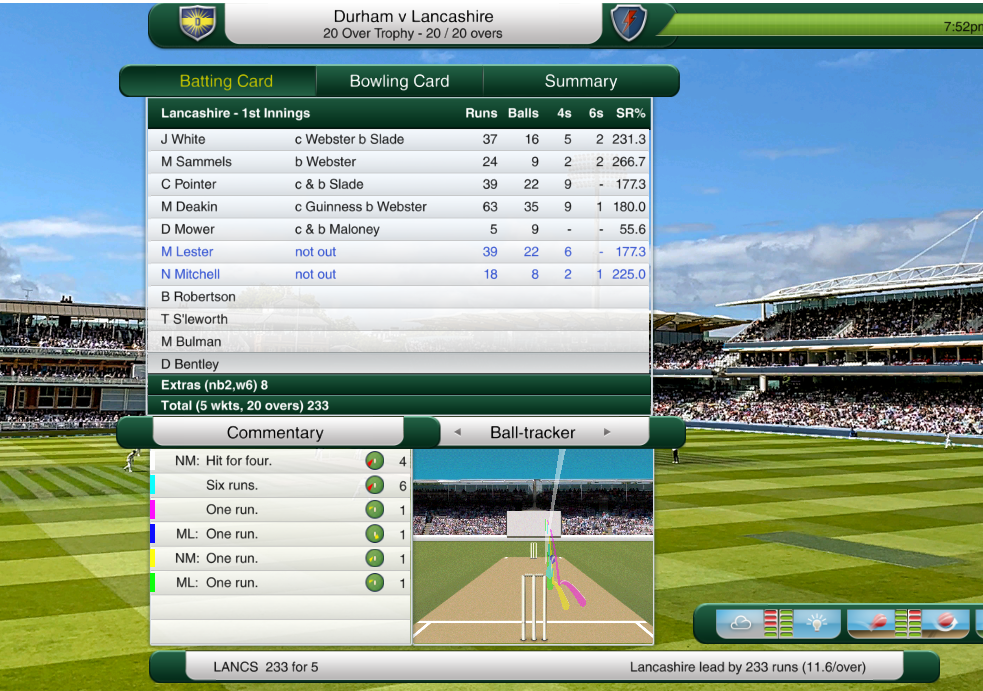The height and width of the screenshot is (691, 983).
Task: Select not-out batsman M Lester
Action: click(399, 252)
